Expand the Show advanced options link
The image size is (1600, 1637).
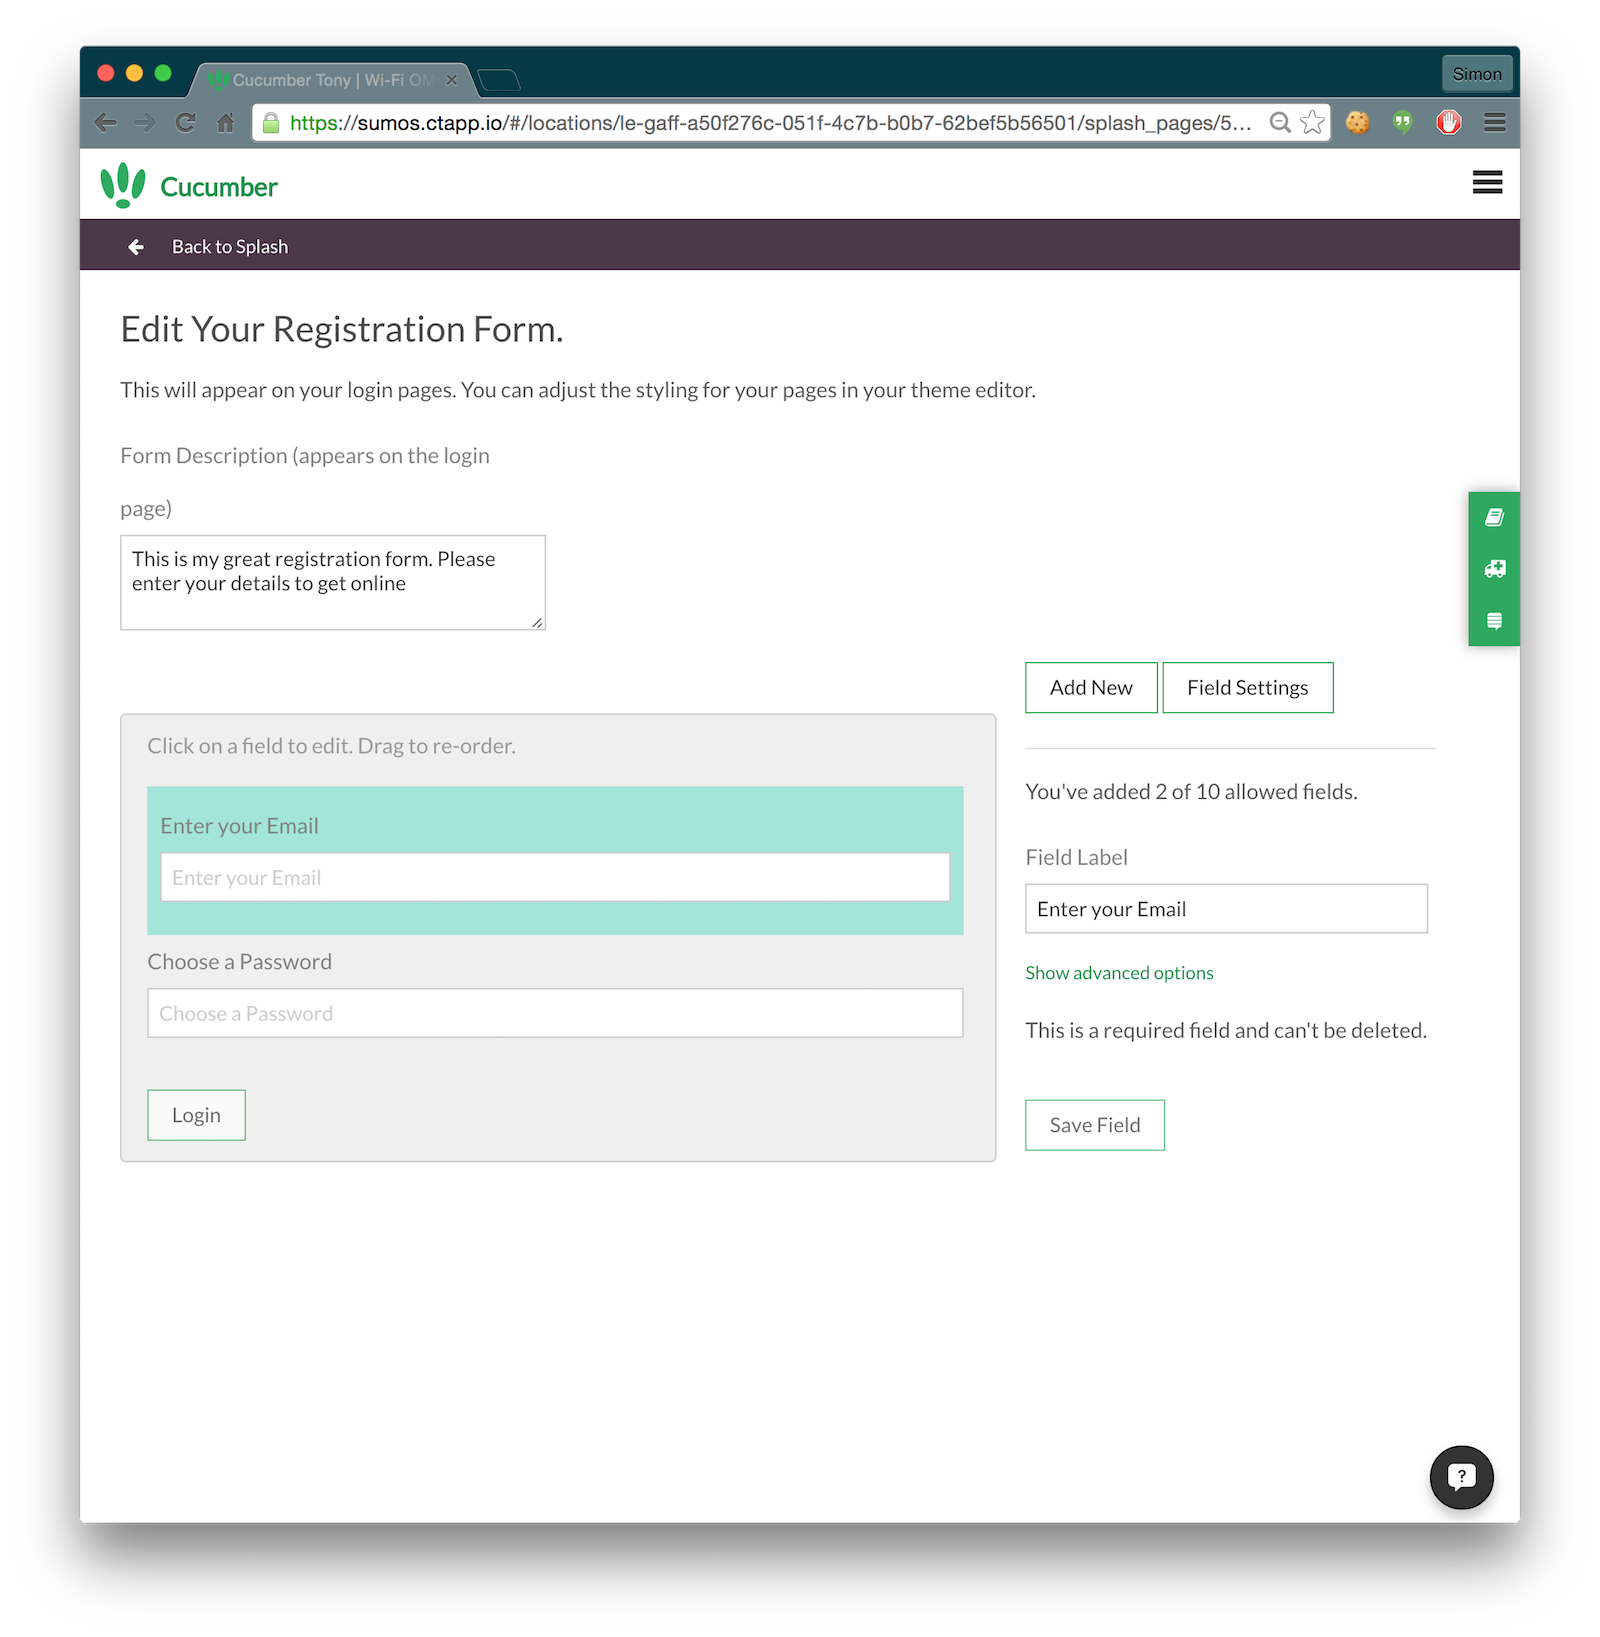tap(1118, 972)
